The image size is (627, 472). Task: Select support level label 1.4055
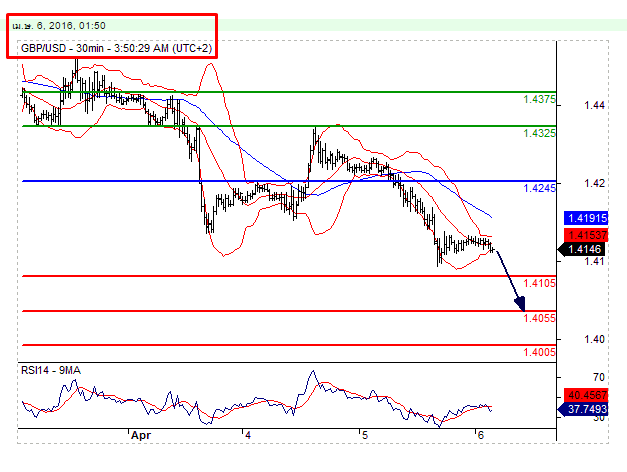pyautogui.click(x=539, y=318)
